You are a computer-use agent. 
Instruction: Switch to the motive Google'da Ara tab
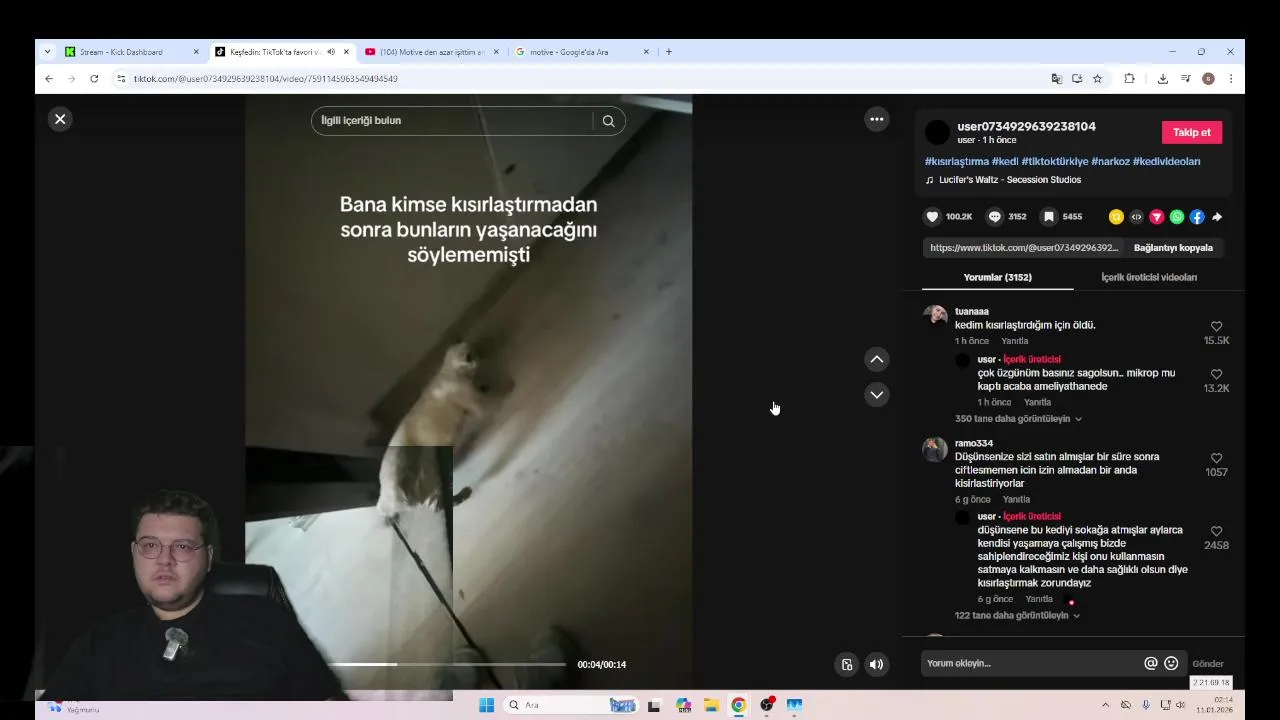tap(580, 52)
